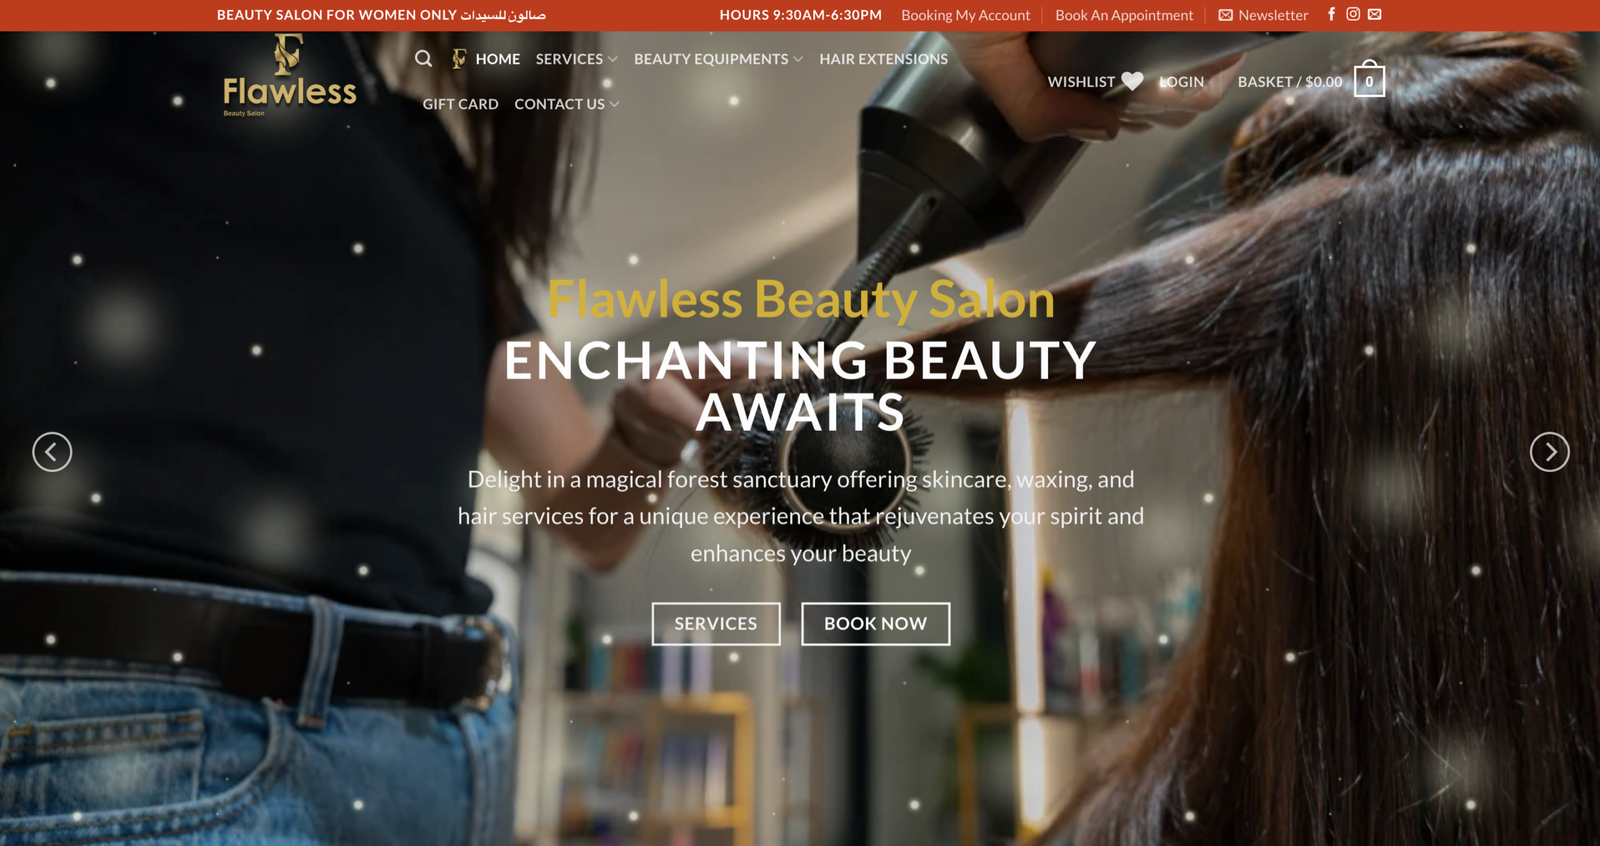The image size is (1600, 846).
Task: Open the Facebook social icon
Action: click(x=1331, y=14)
